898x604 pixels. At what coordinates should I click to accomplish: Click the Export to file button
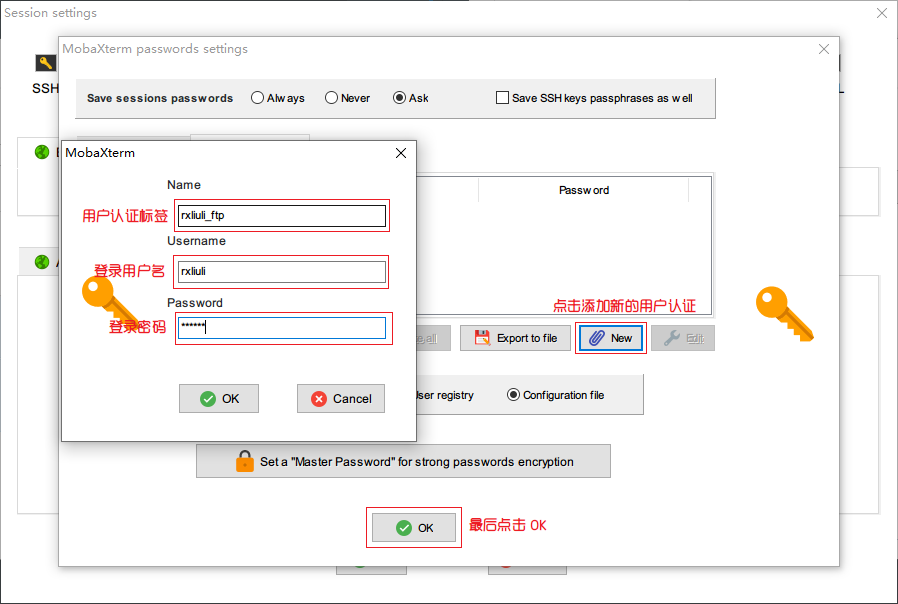pos(515,338)
